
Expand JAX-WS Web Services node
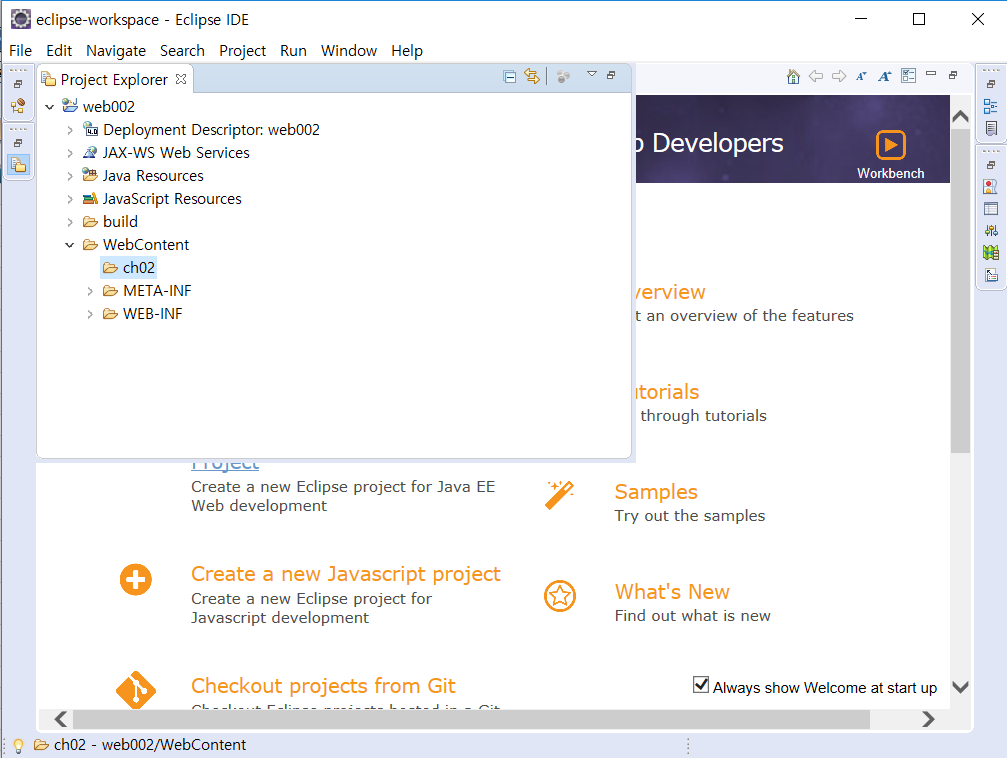pyautogui.click(x=70, y=154)
